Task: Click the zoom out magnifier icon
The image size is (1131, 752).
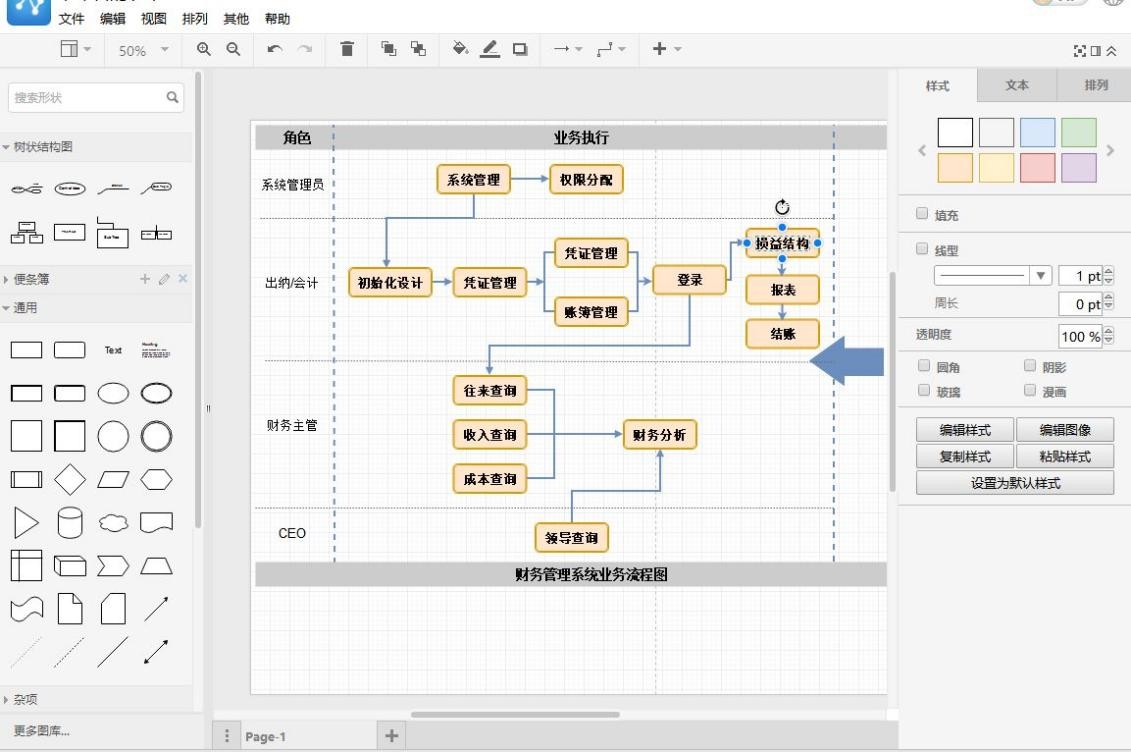Action: pos(232,49)
